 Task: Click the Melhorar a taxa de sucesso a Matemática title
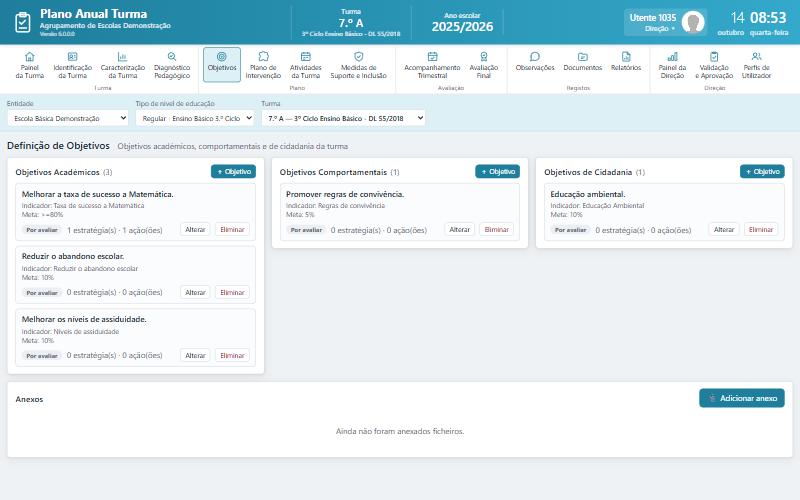[x=97, y=194]
